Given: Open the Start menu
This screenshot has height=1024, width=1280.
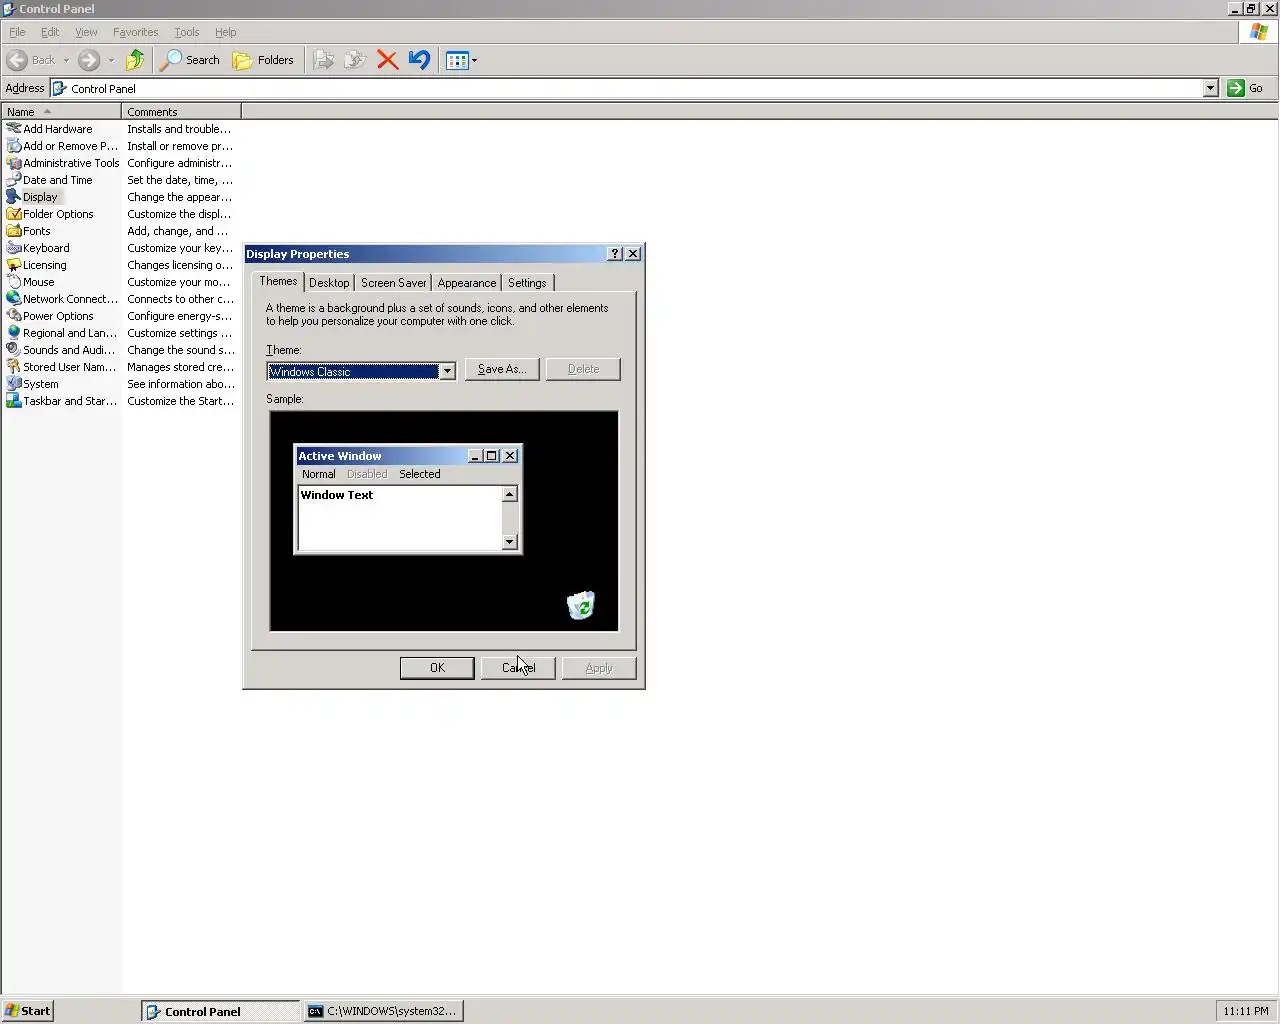Looking at the screenshot, I should pyautogui.click(x=27, y=1011).
